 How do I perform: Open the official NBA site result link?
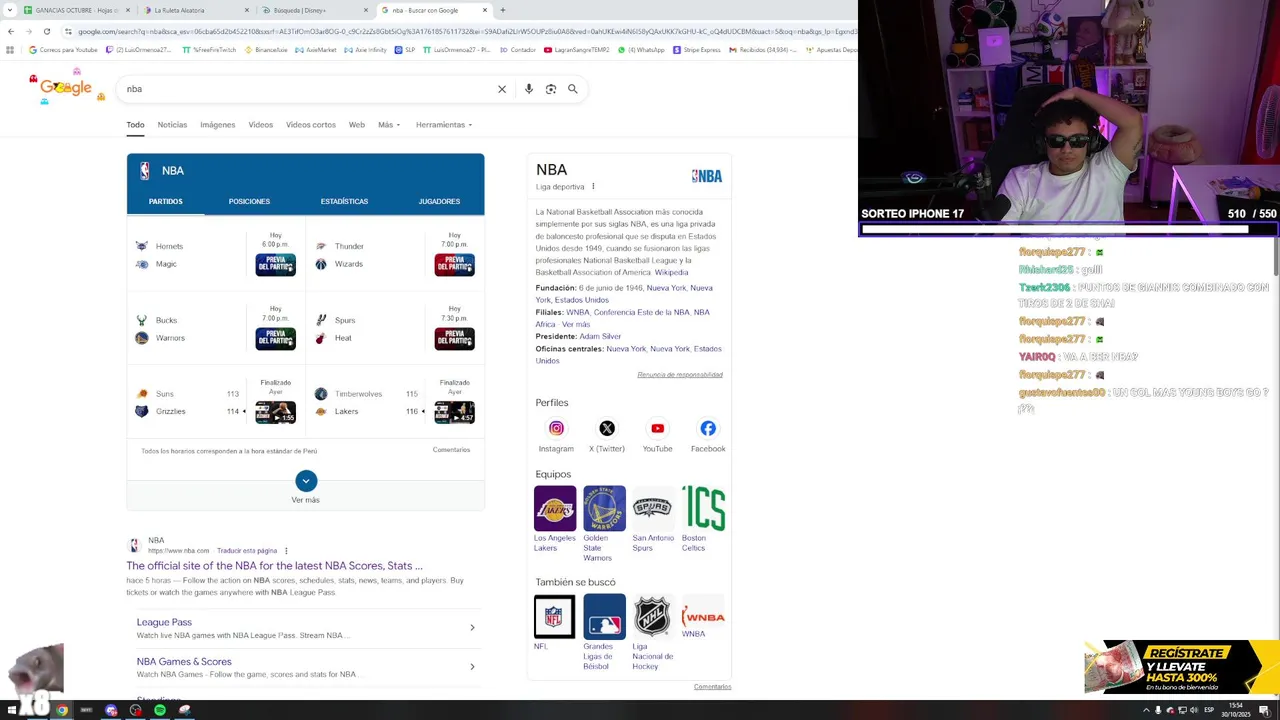pyautogui.click(x=274, y=566)
